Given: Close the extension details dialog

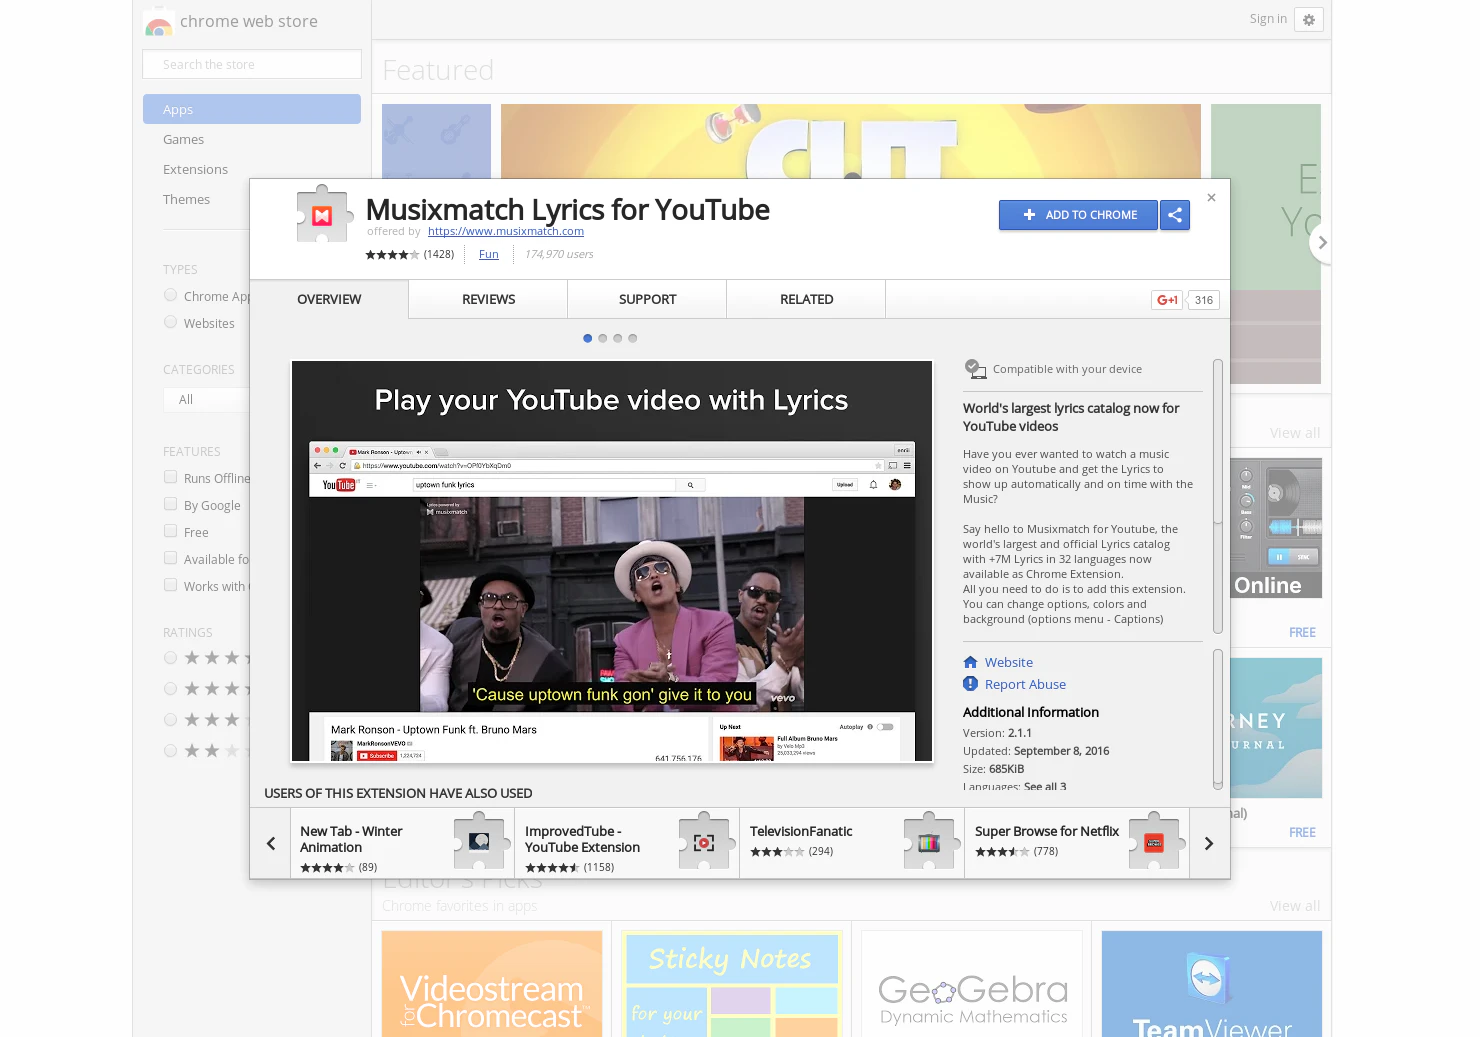Looking at the screenshot, I should [1211, 198].
